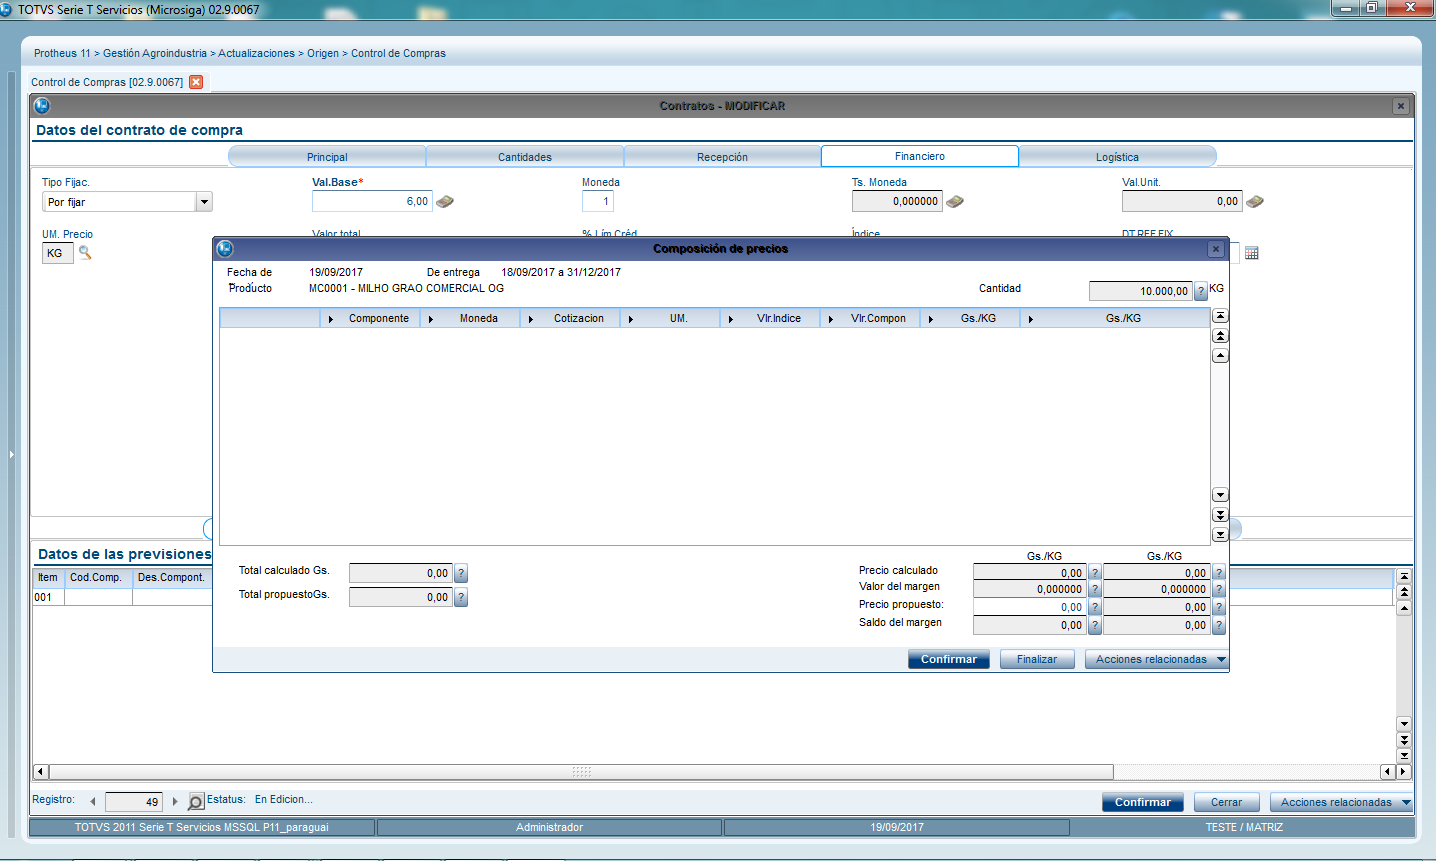1436x861 pixels.
Task: Click the money icon beside Val.Base
Action: (445, 201)
